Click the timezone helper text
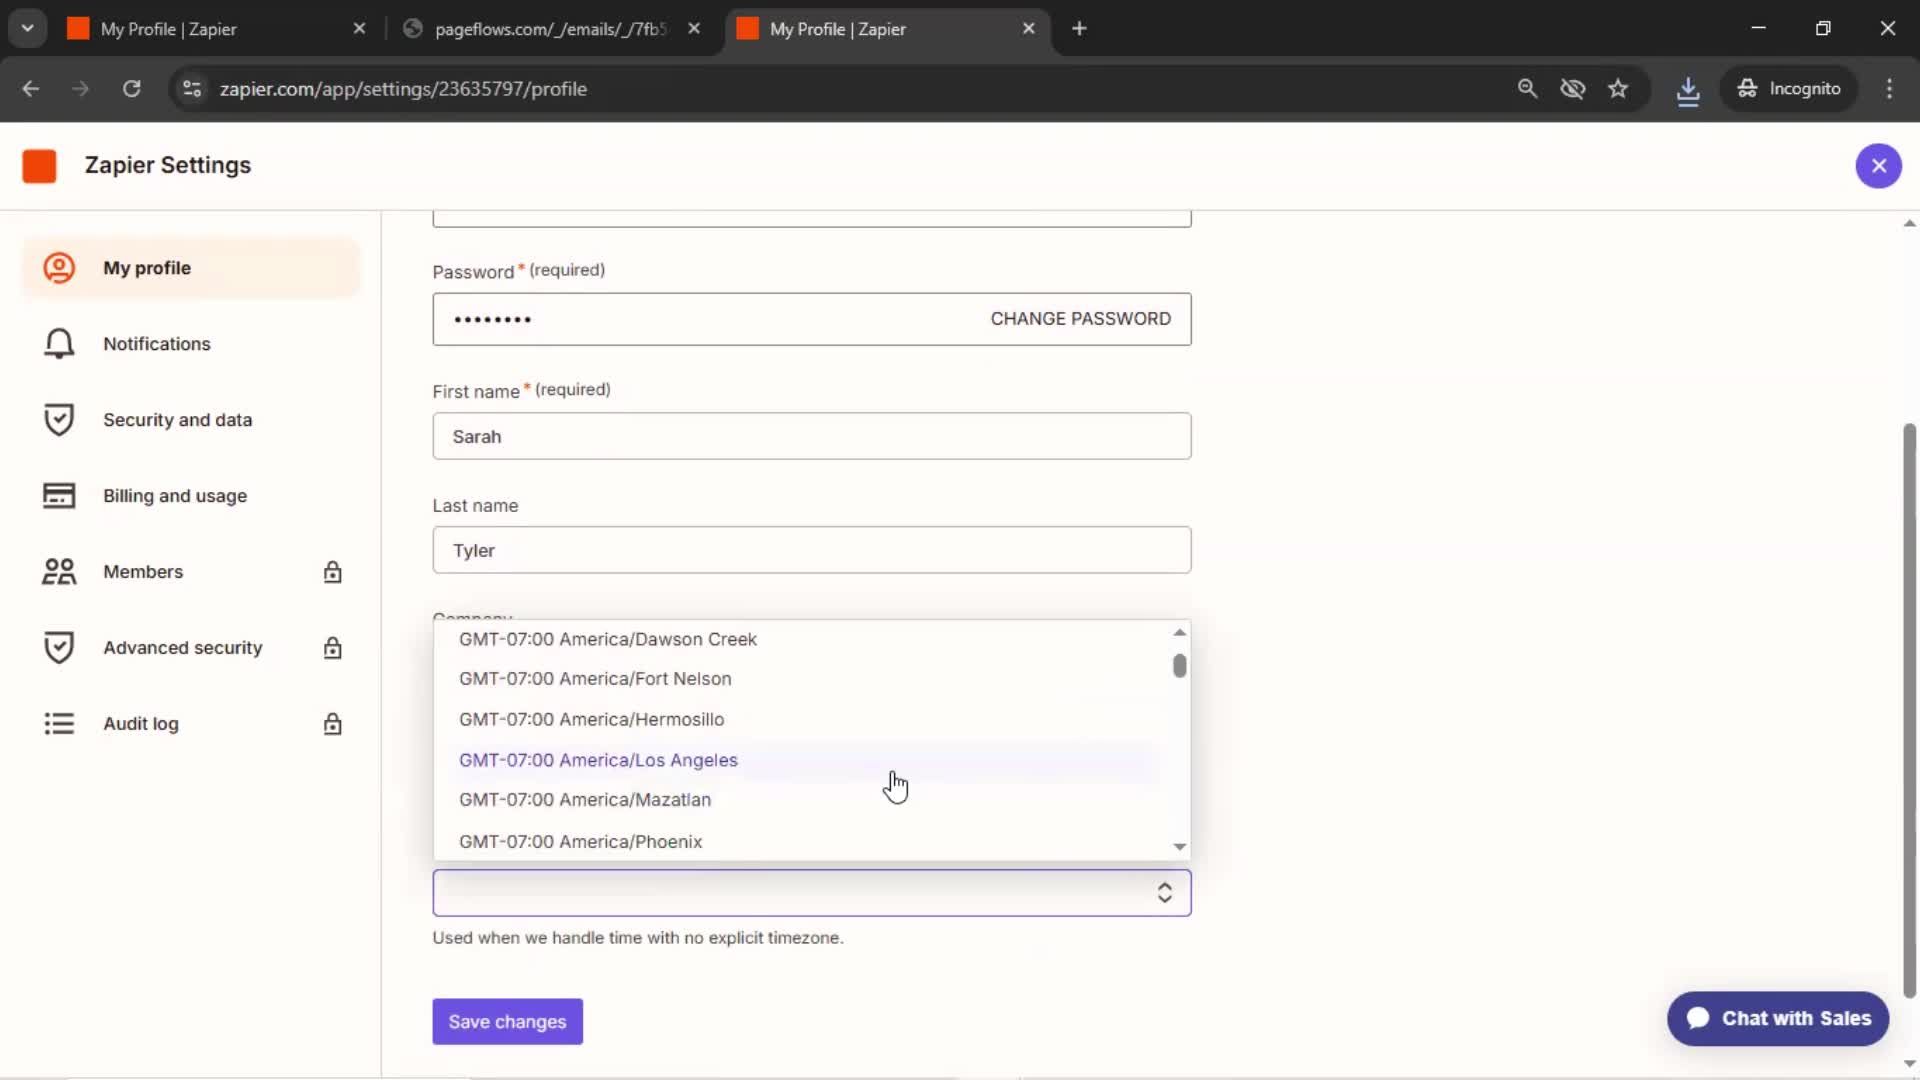 (638, 938)
